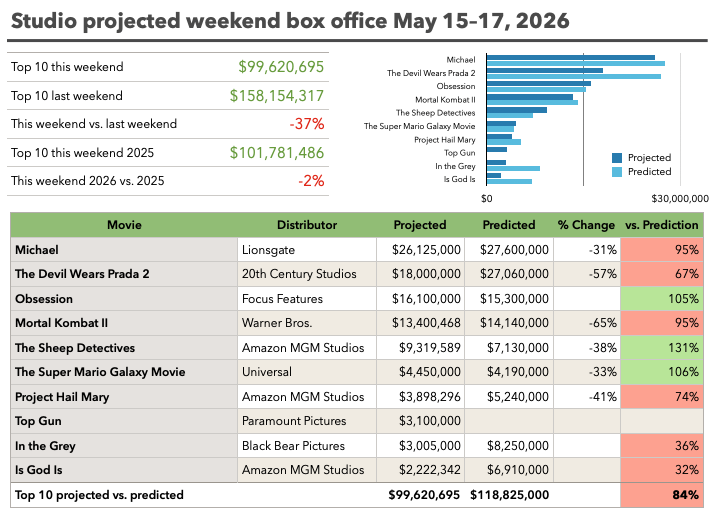
Task: Click the Paramount Pictures cell
Action: pyautogui.click(x=307, y=421)
